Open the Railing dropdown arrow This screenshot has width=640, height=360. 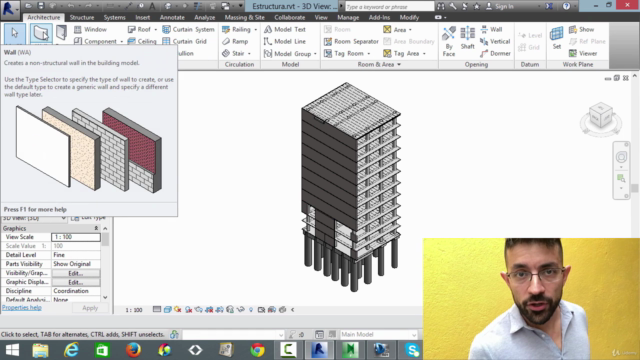(256, 30)
